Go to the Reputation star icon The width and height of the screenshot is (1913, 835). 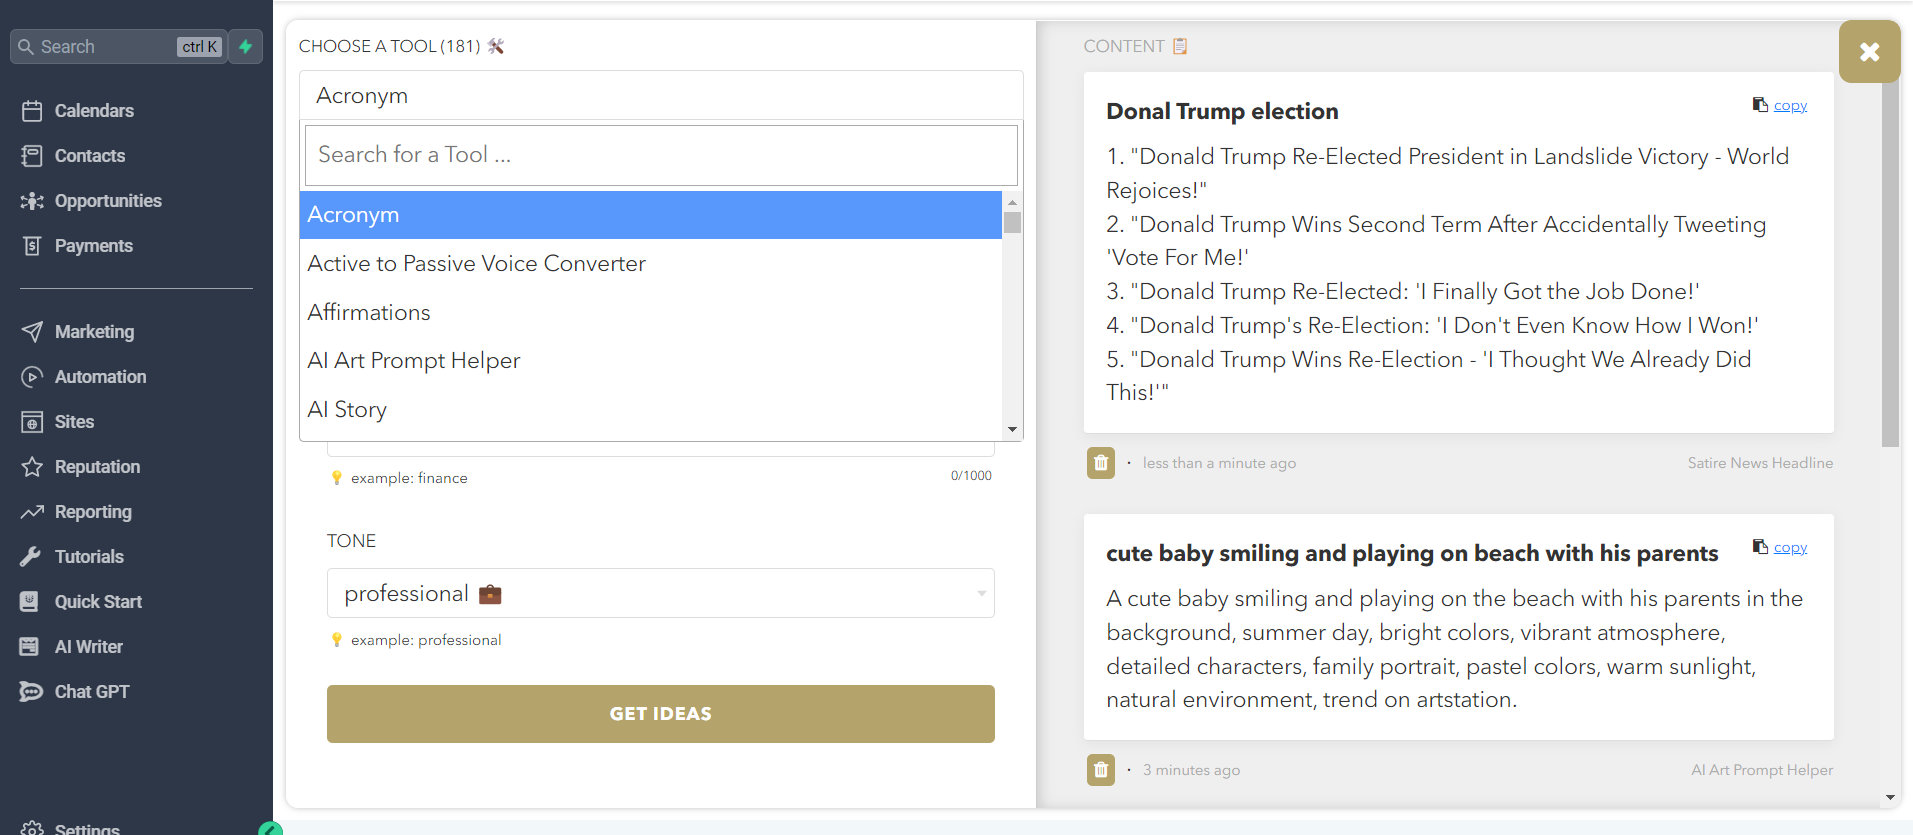32,467
